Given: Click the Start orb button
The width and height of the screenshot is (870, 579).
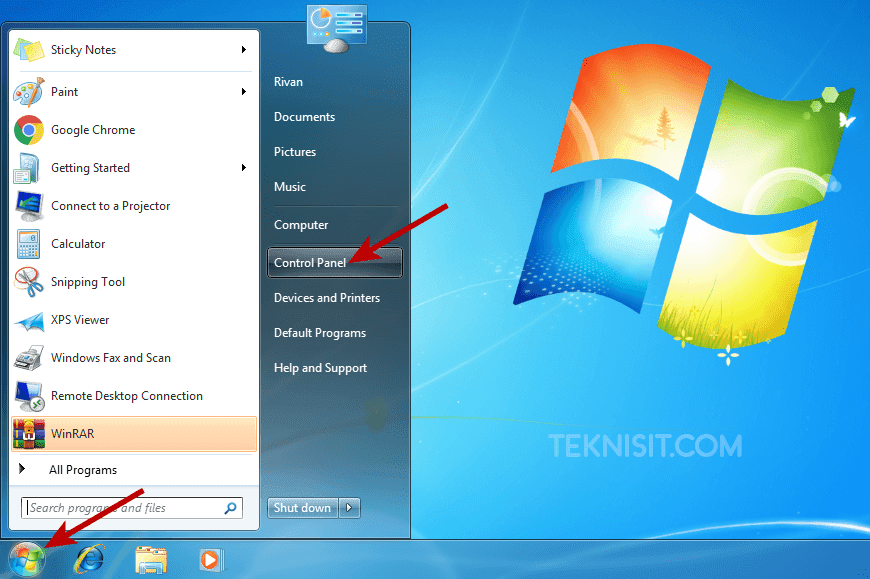Looking at the screenshot, I should pos(26,560).
